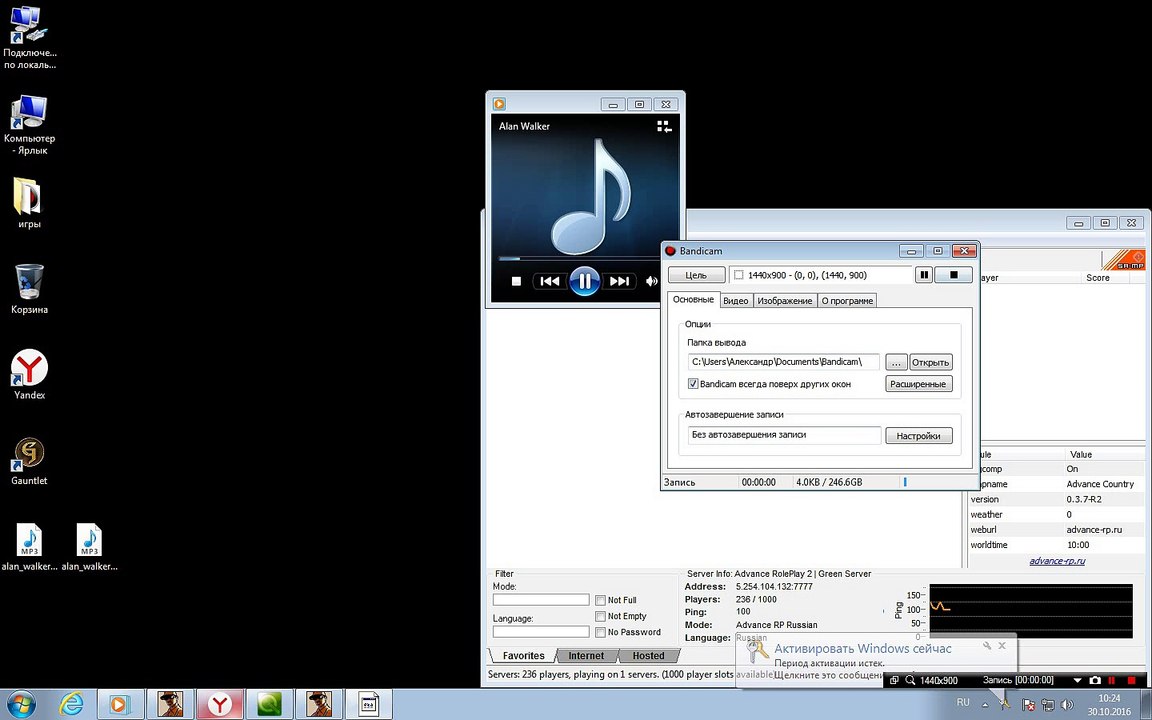1152x720 pixels.
Task: Enable the Not Empty filter checkbox
Action: (x=600, y=616)
